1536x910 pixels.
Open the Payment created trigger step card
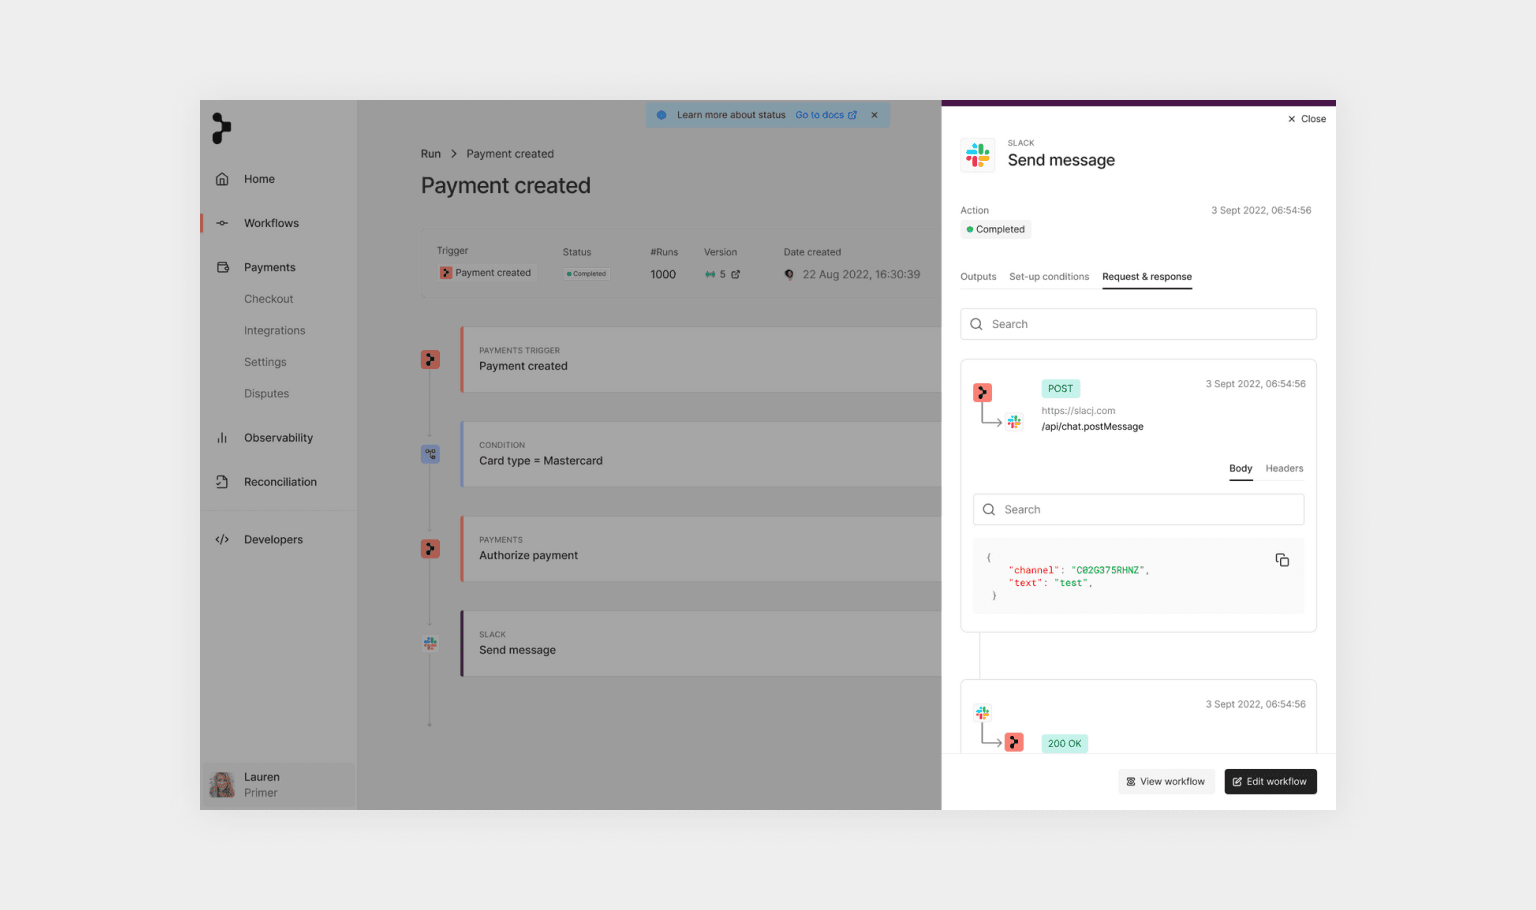pyautogui.click(x=701, y=359)
